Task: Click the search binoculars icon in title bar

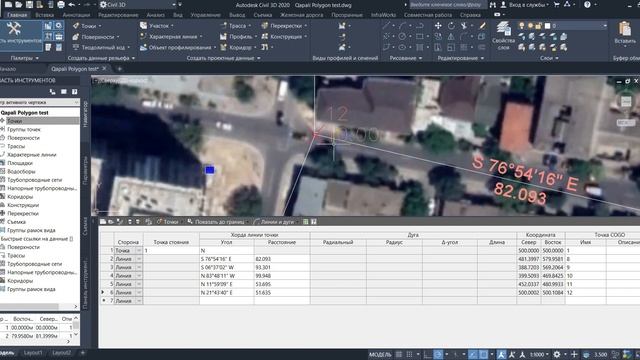Action: 493,4
